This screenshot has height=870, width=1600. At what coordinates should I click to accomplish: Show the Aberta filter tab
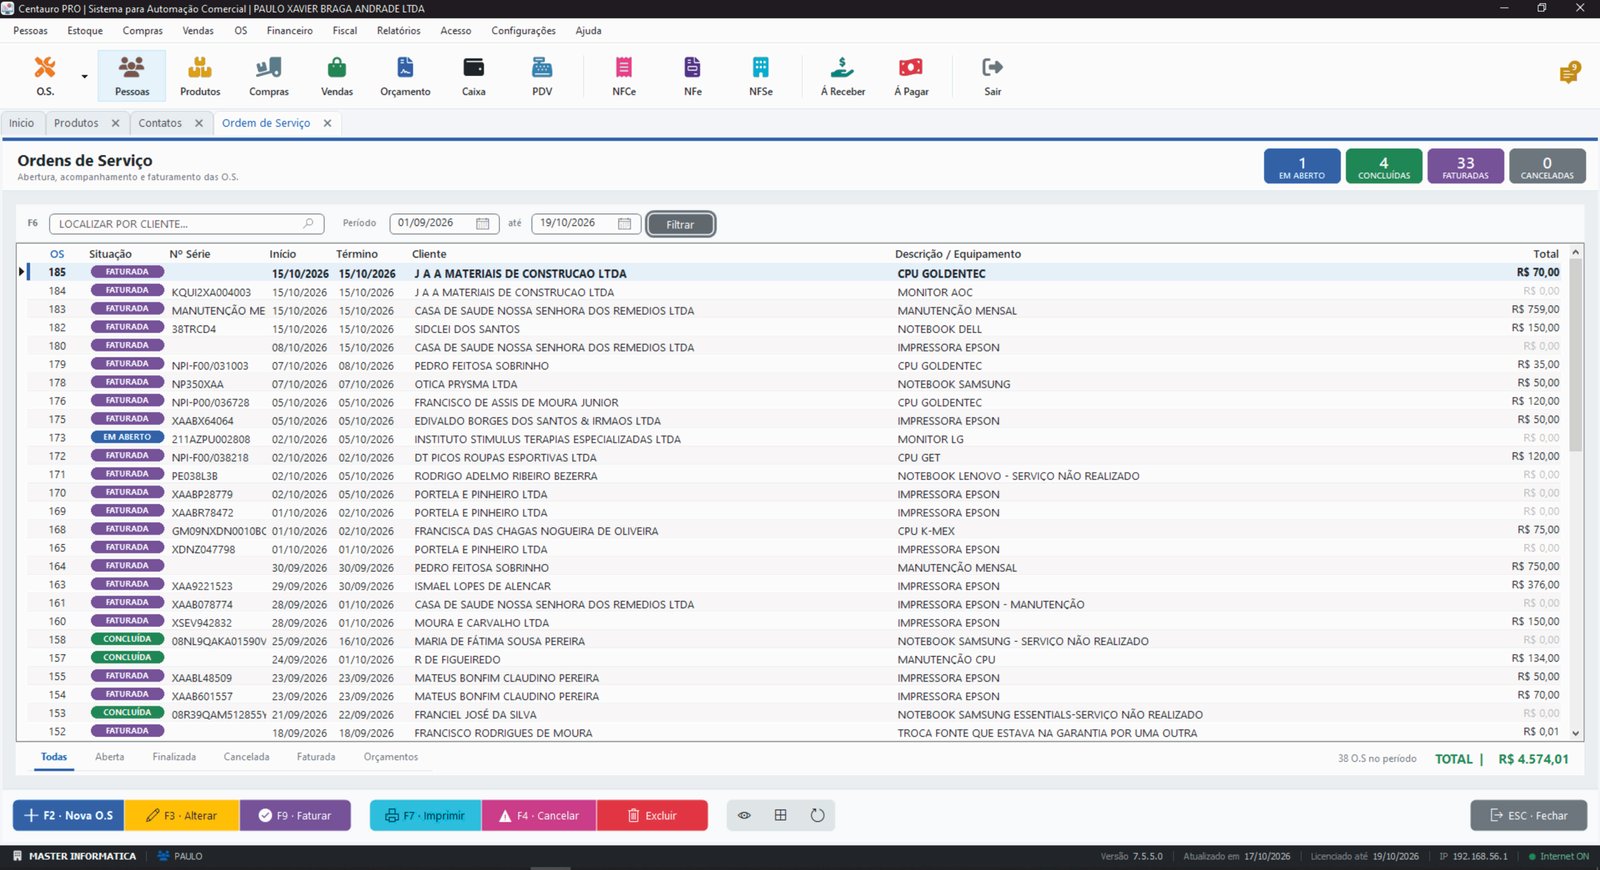click(110, 757)
